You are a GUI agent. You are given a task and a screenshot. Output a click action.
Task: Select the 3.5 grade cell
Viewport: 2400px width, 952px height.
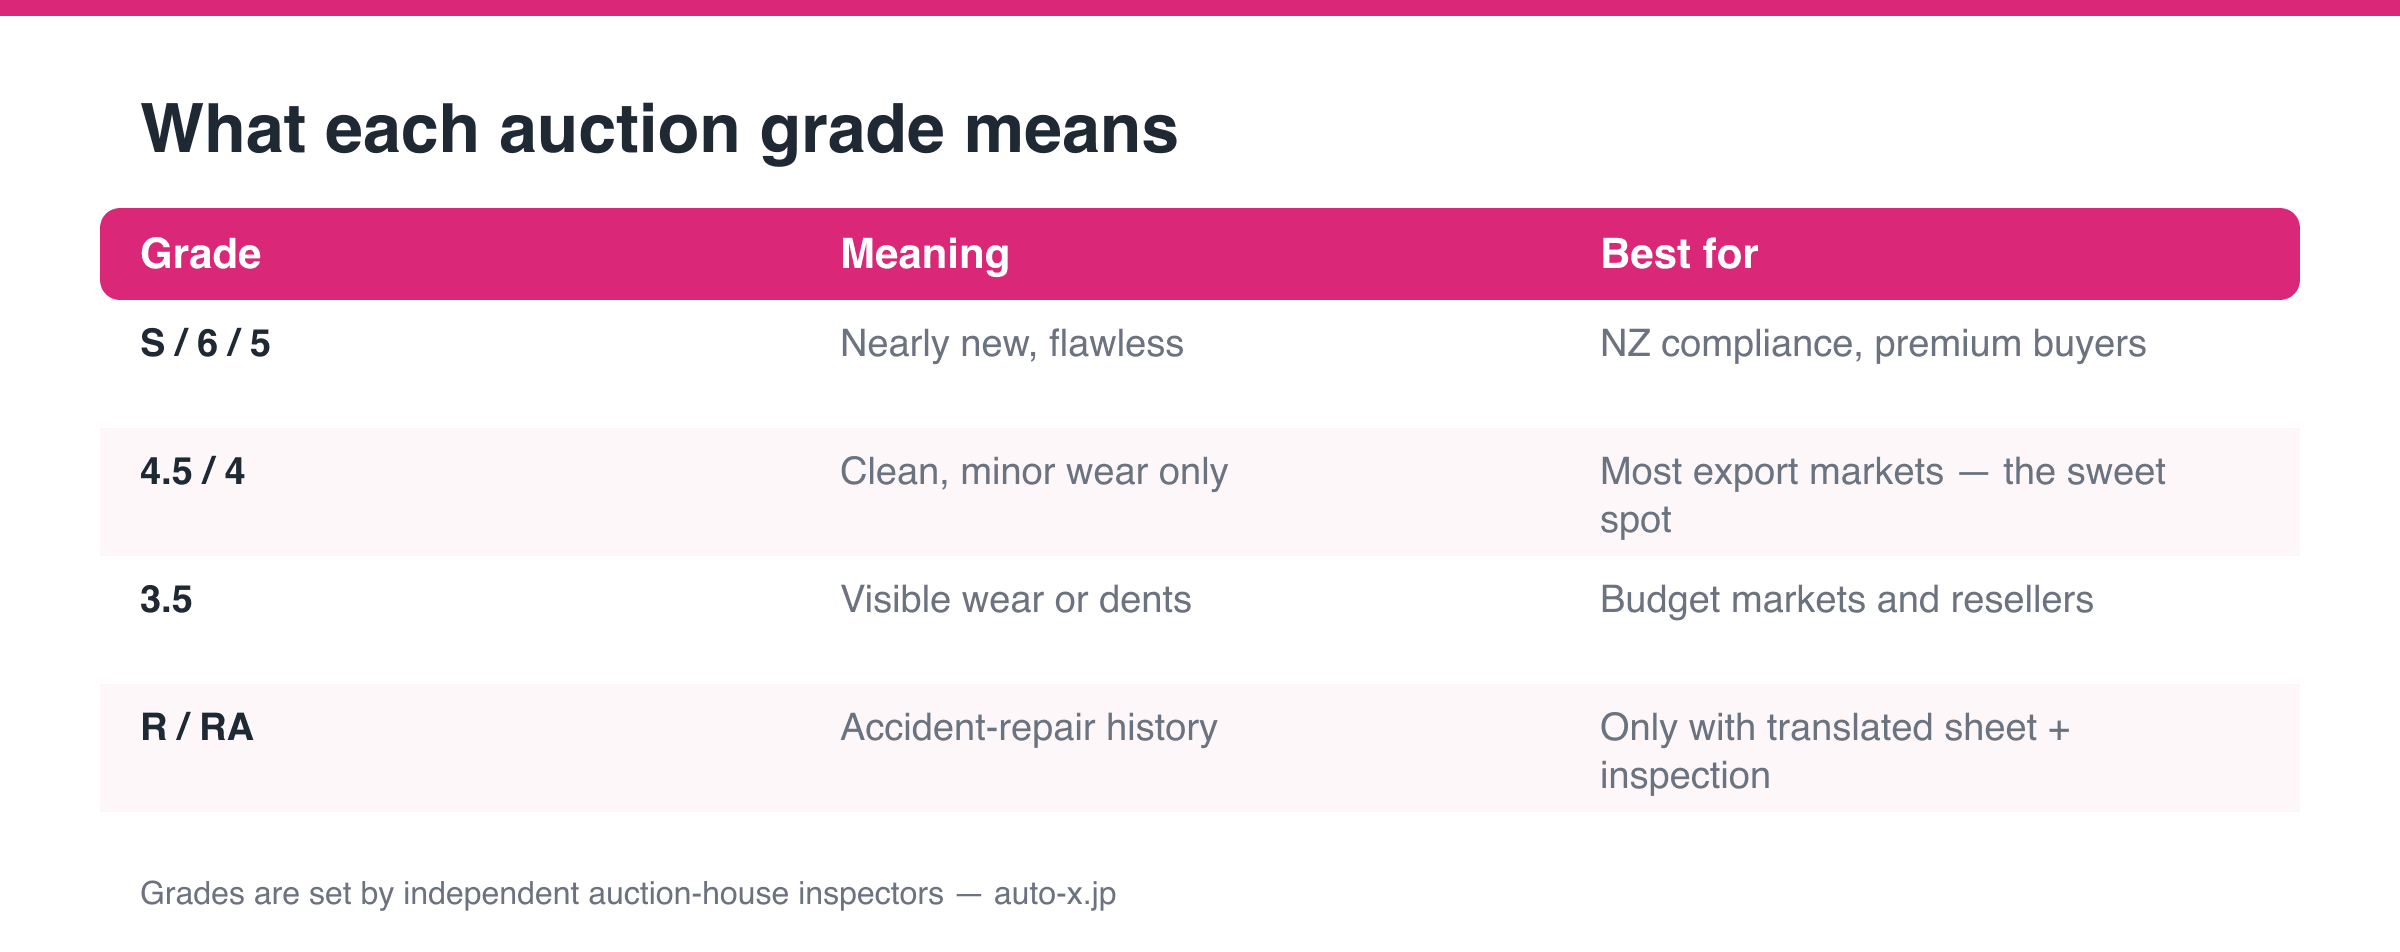click(166, 600)
